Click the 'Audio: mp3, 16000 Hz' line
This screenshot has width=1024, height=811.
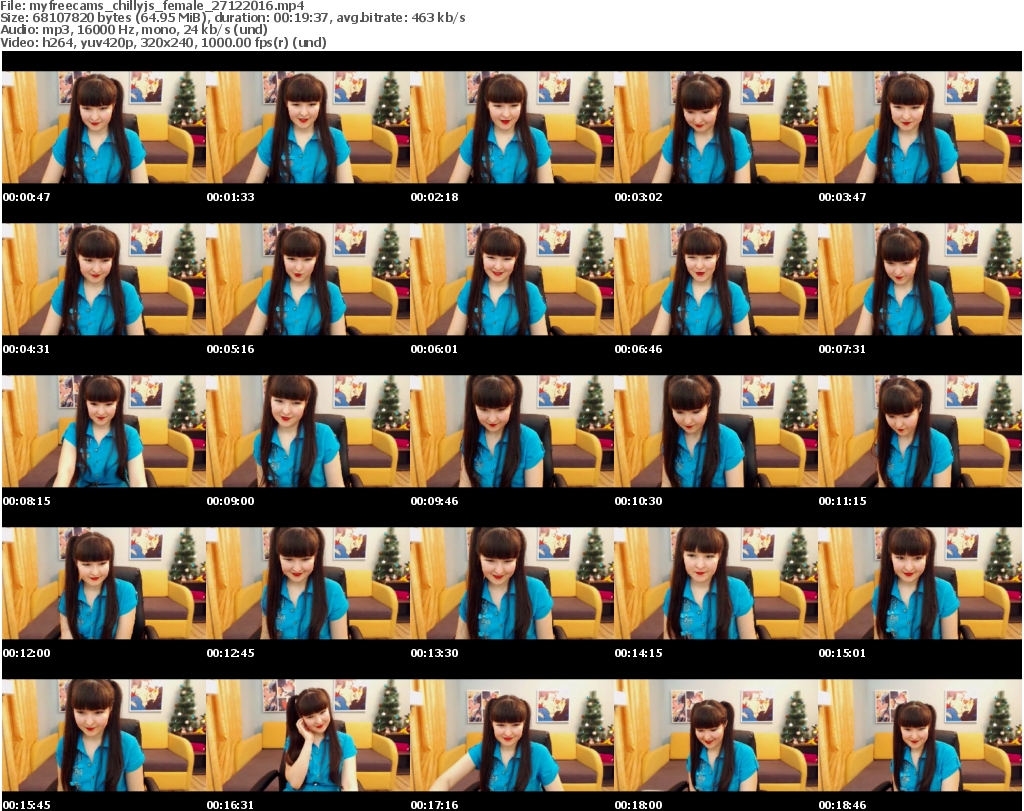tap(134, 30)
